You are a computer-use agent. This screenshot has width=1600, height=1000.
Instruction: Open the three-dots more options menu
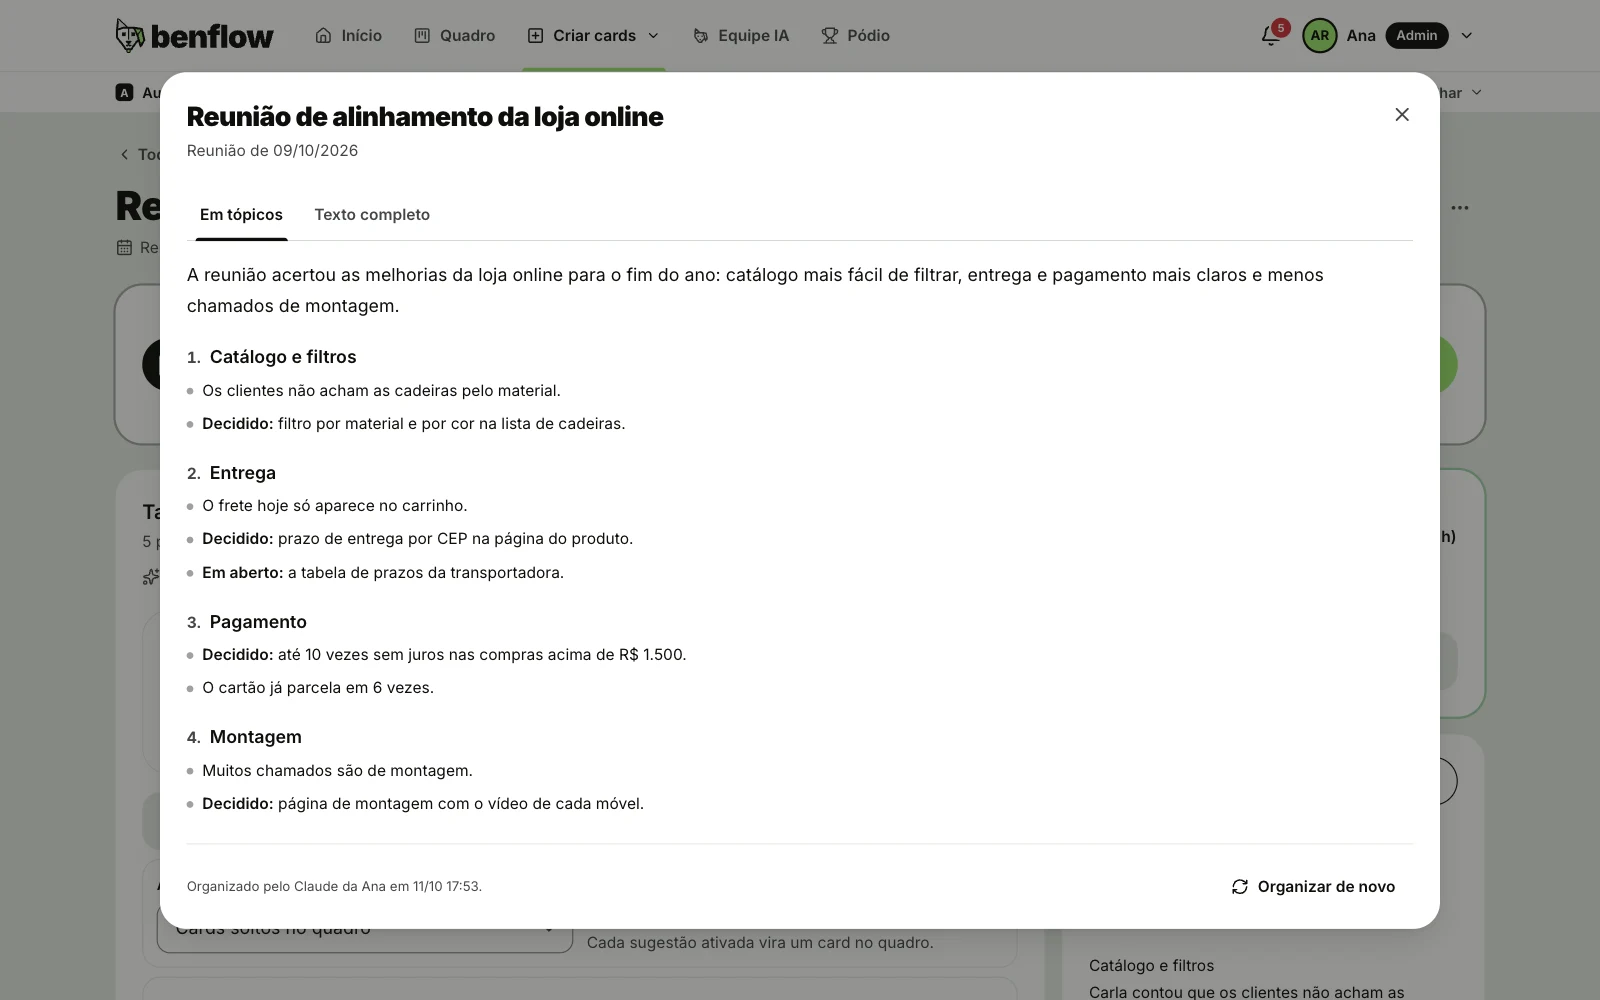[x=1460, y=208]
